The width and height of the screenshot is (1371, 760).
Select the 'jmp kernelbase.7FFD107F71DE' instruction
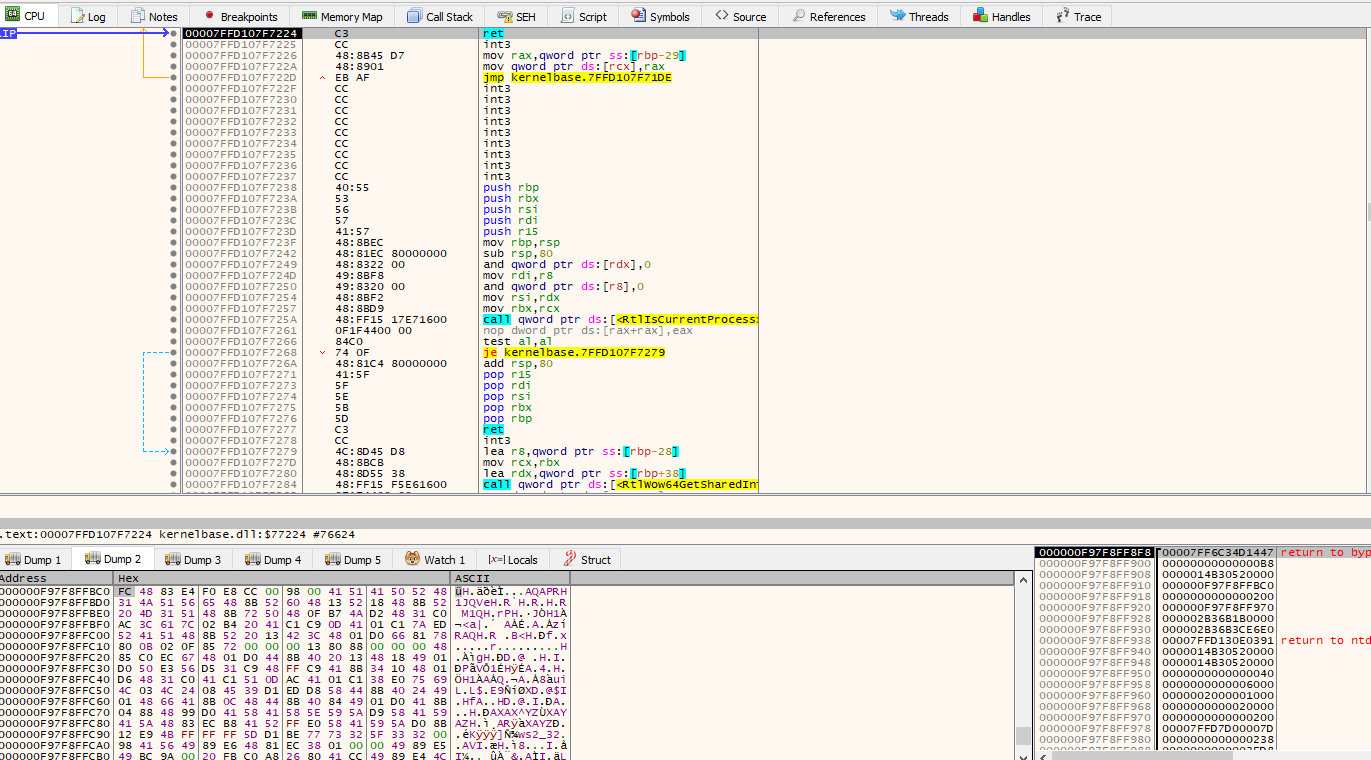pyautogui.click(x=577, y=78)
